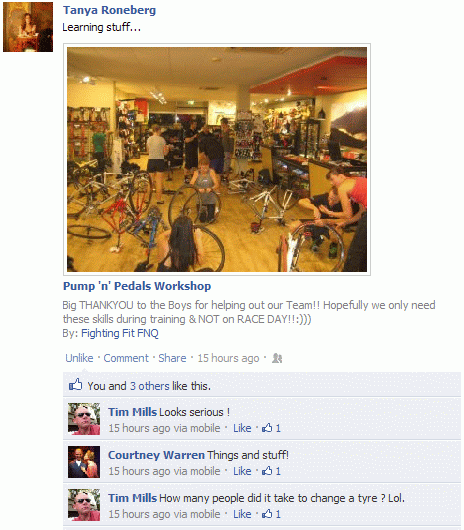Like Courtney Warren's comment

(242, 471)
